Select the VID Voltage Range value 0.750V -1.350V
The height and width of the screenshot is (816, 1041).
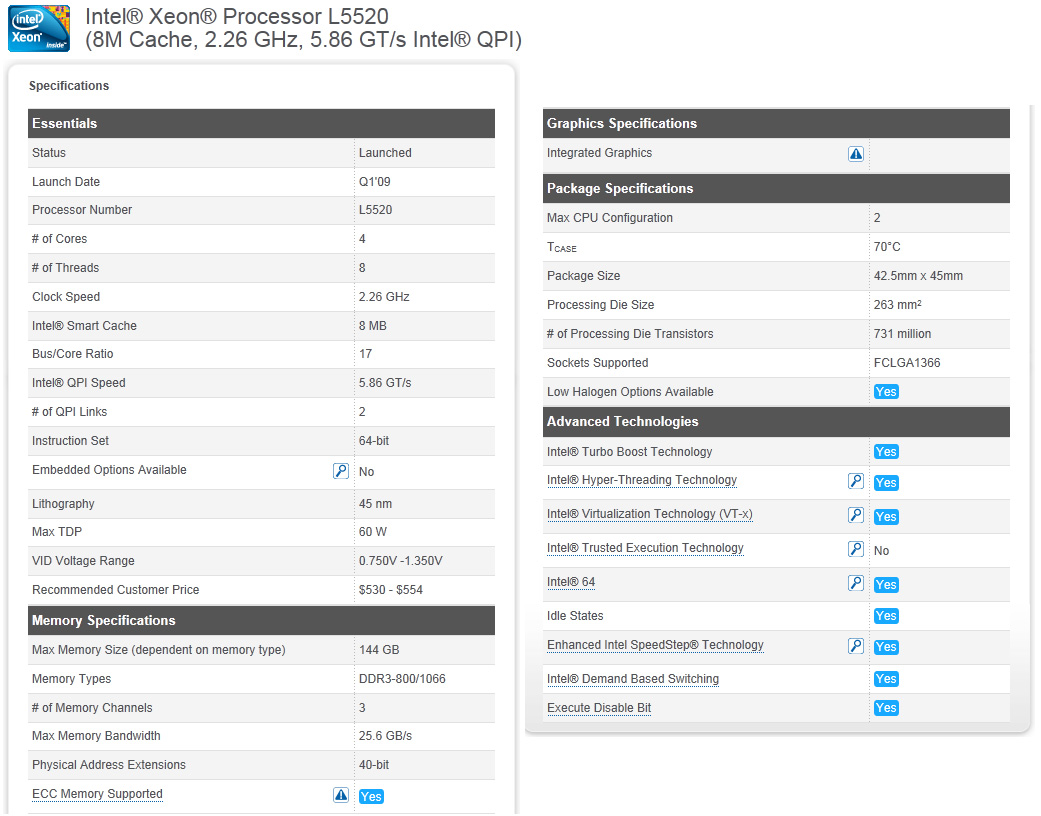pyautogui.click(x=401, y=561)
